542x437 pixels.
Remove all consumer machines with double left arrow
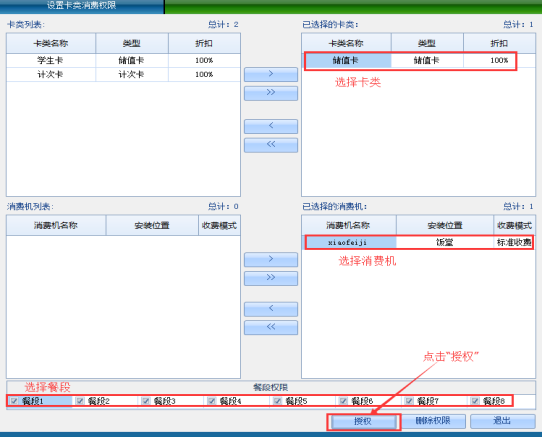point(271,327)
